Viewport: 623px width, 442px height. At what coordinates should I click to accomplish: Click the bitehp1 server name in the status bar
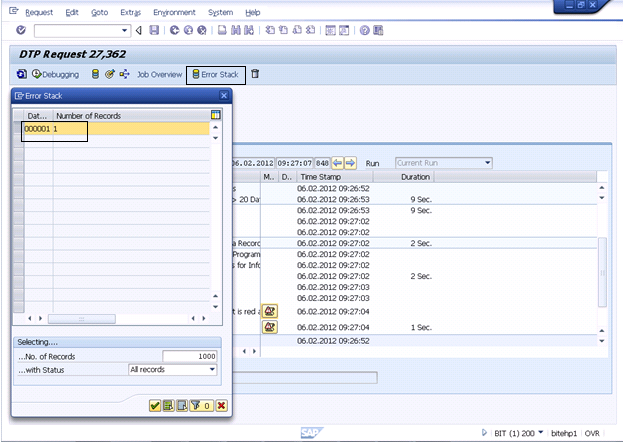(564, 433)
